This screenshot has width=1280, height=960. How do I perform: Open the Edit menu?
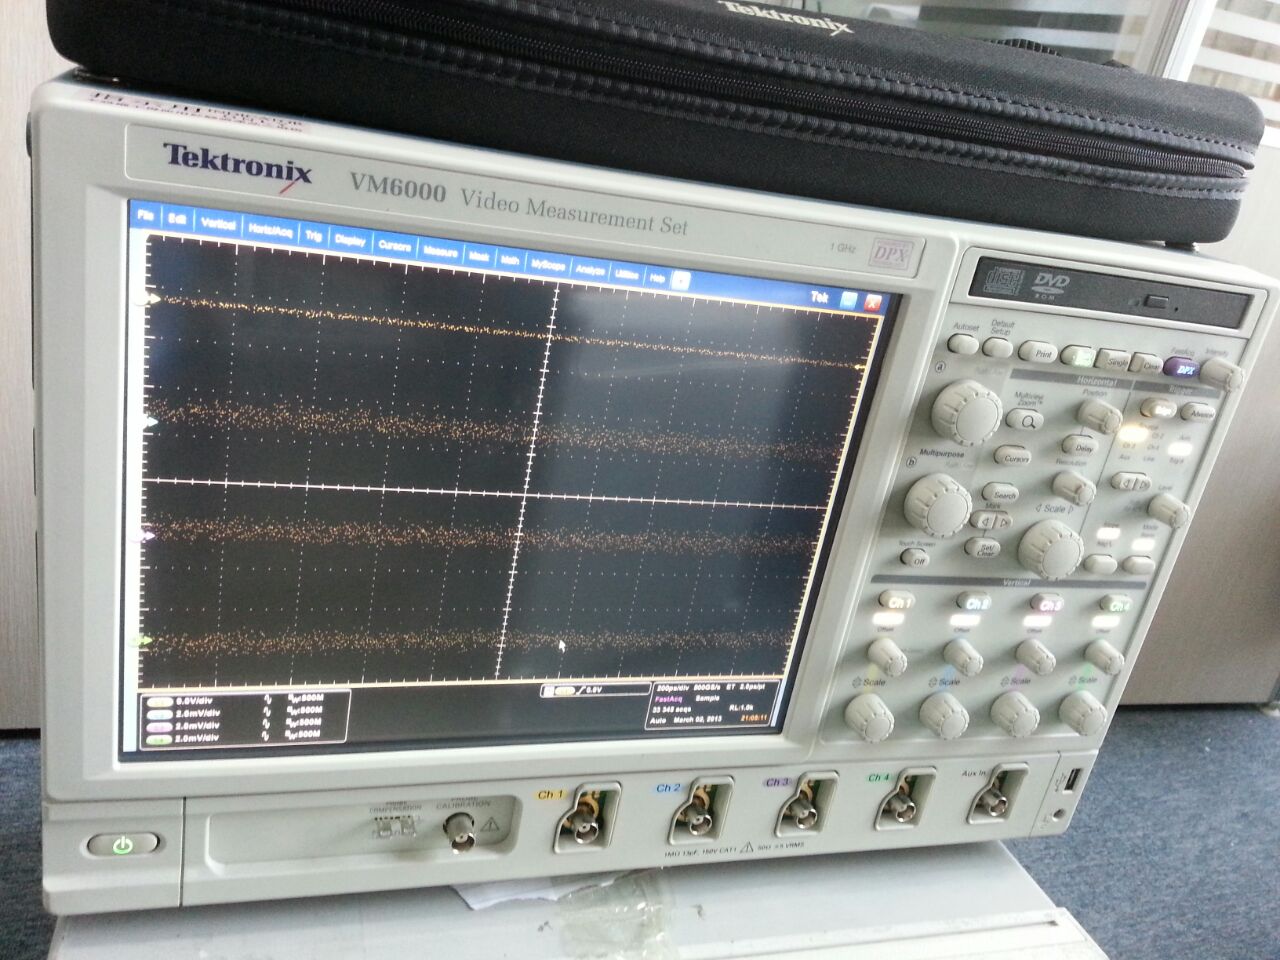[177, 218]
